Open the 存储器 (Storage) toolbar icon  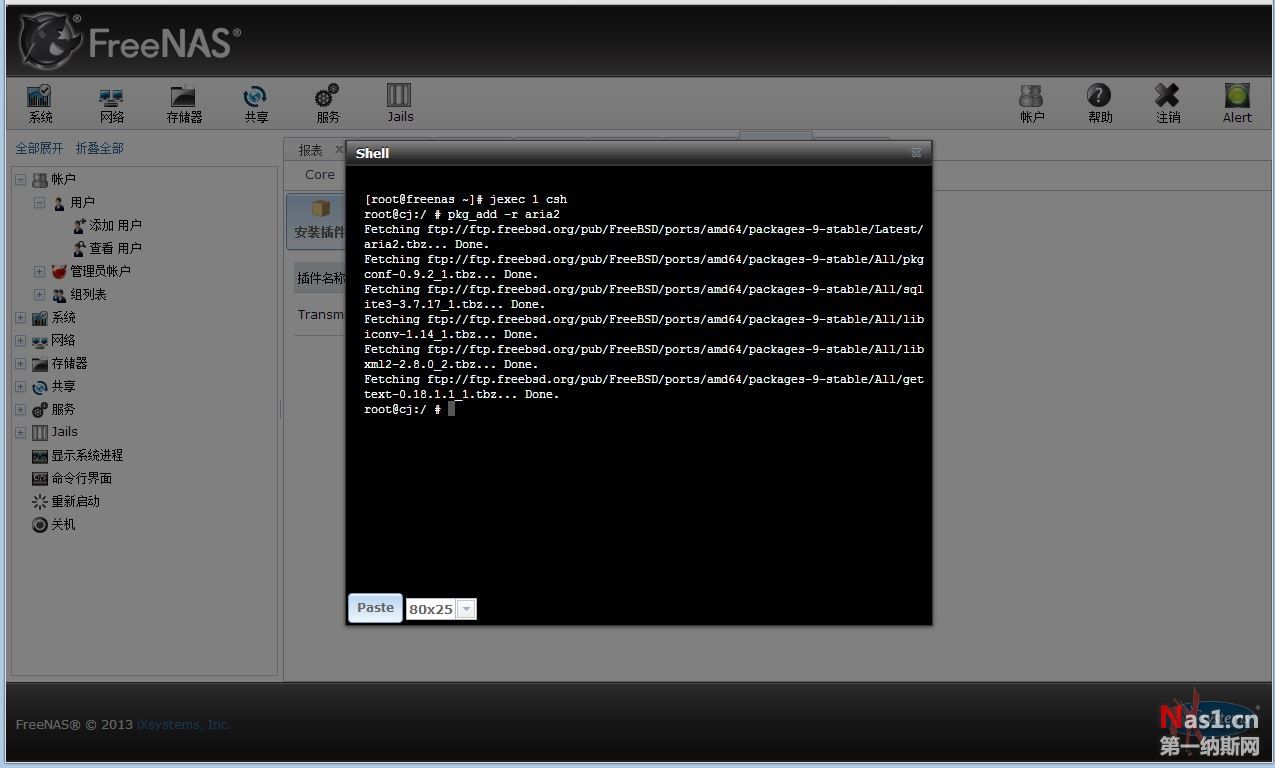184,104
